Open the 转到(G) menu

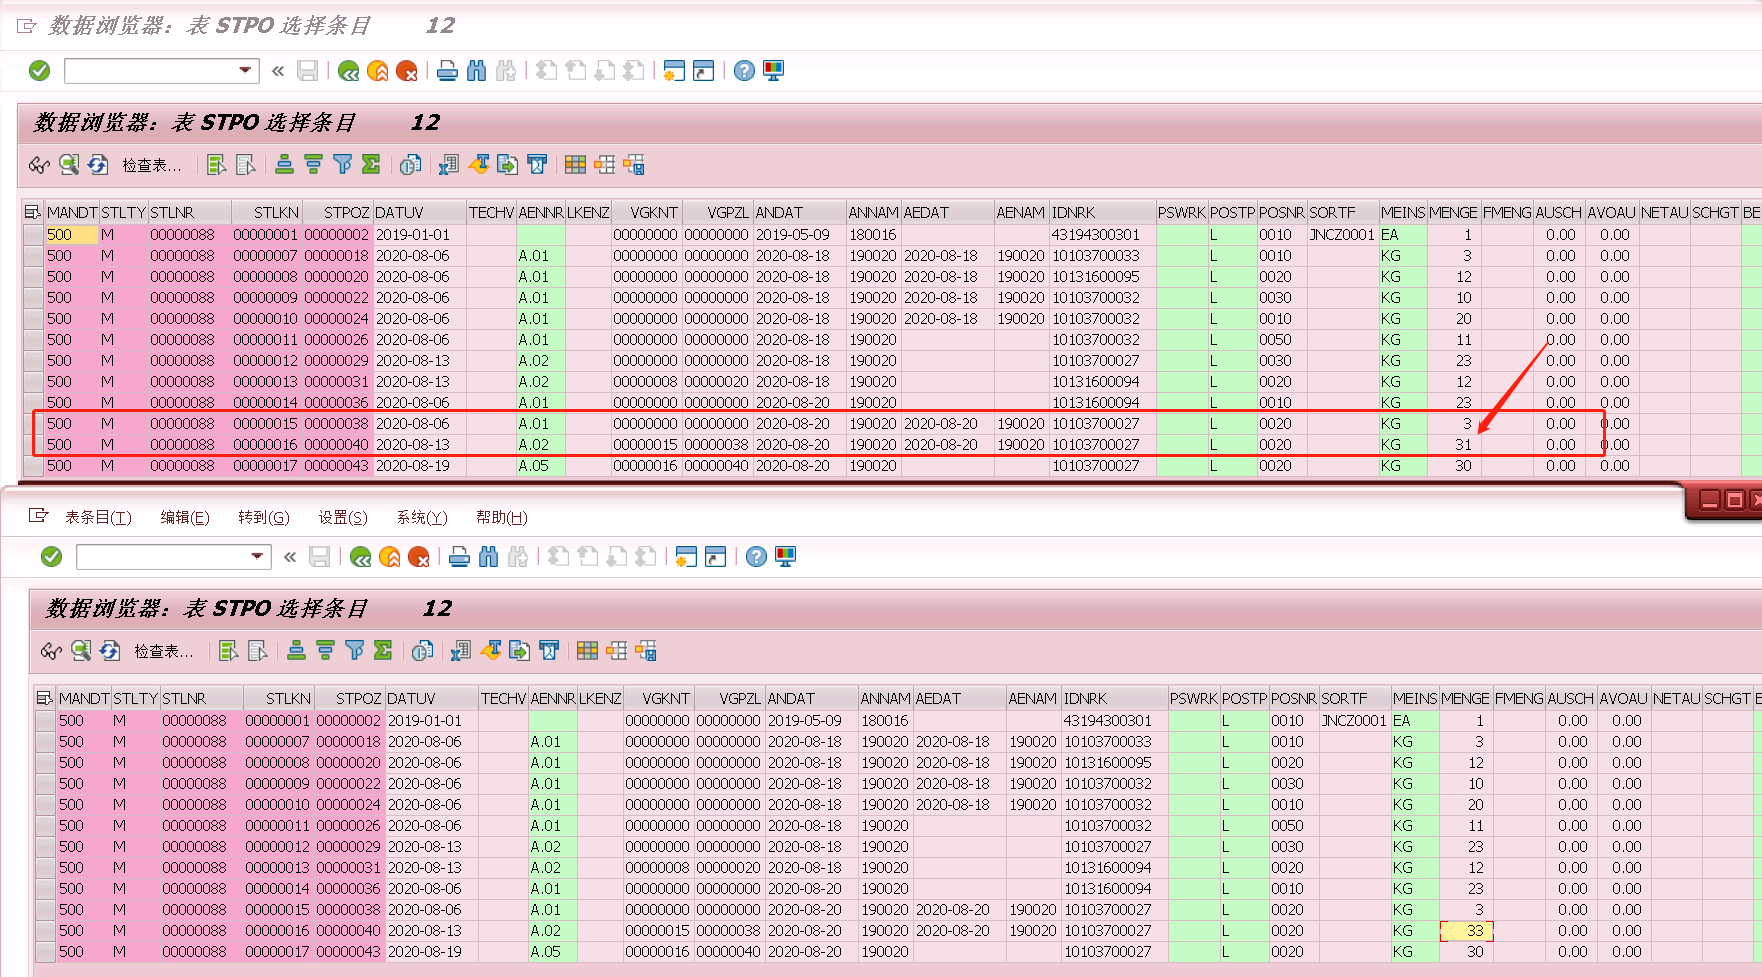pos(264,517)
